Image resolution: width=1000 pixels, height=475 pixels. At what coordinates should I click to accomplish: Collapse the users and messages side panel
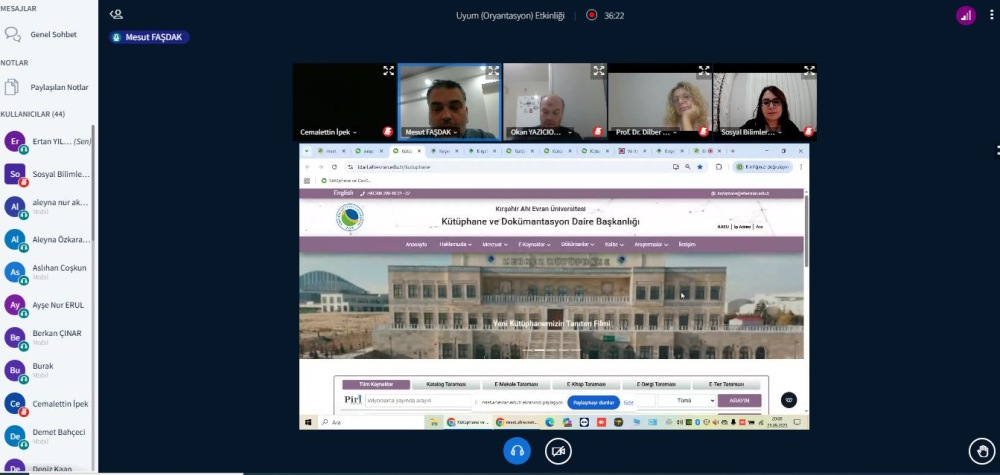pos(116,15)
